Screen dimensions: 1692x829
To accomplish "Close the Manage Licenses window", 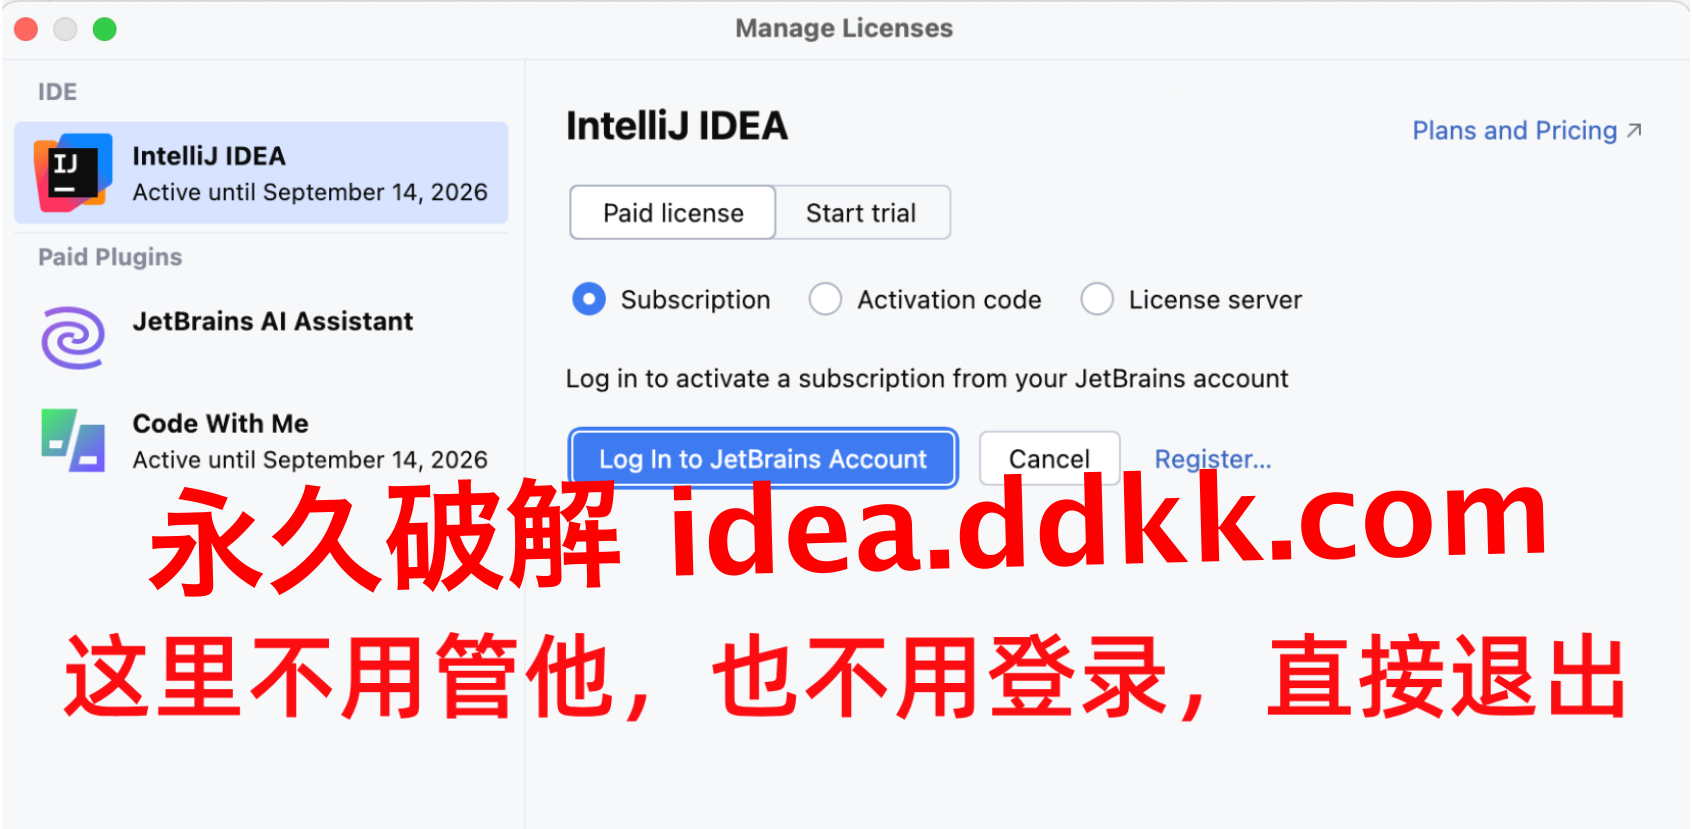I will (26, 29).
